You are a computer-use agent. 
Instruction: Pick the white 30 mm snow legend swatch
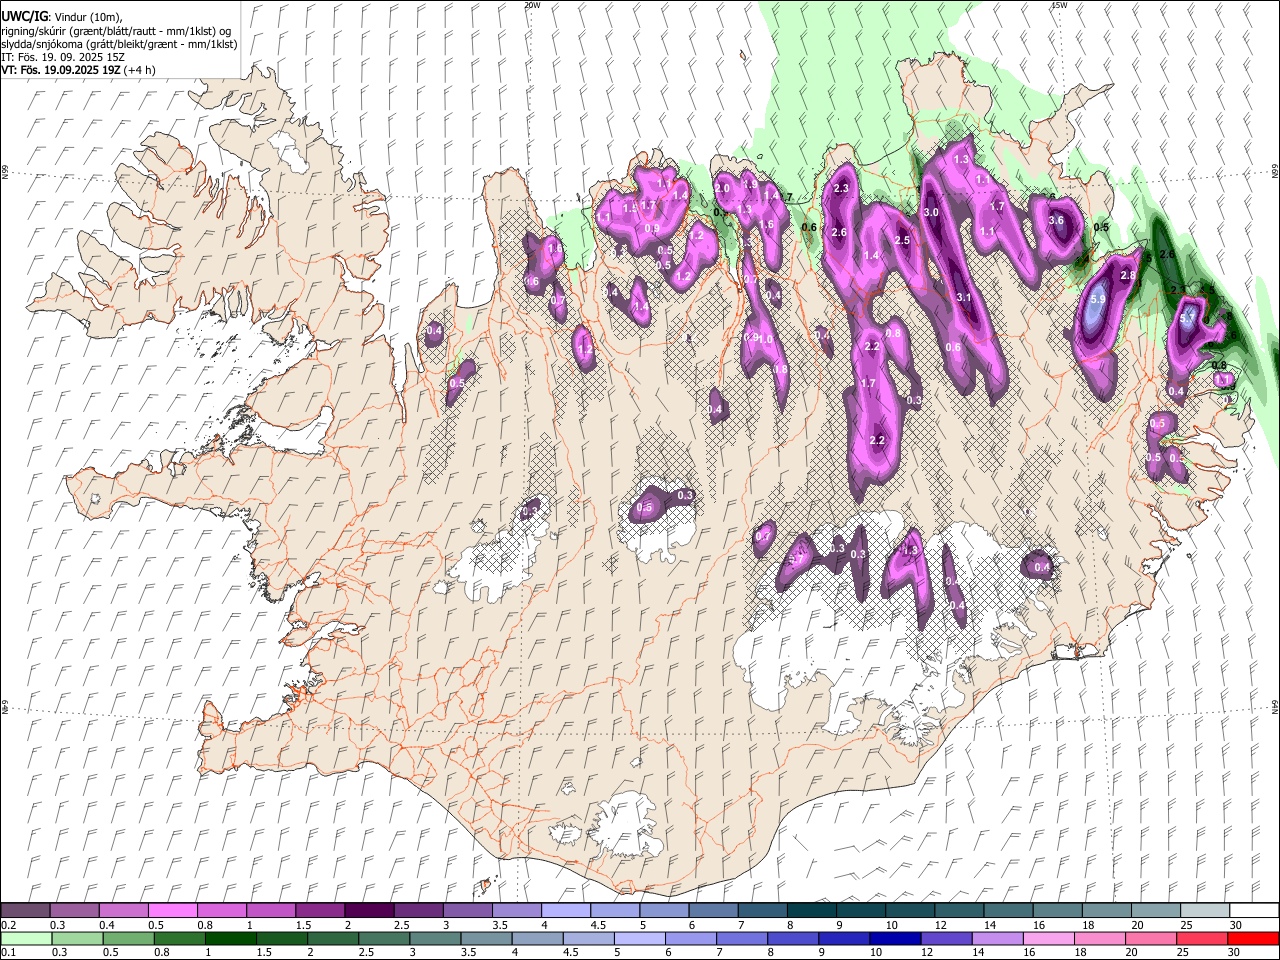pos(1254,910)
